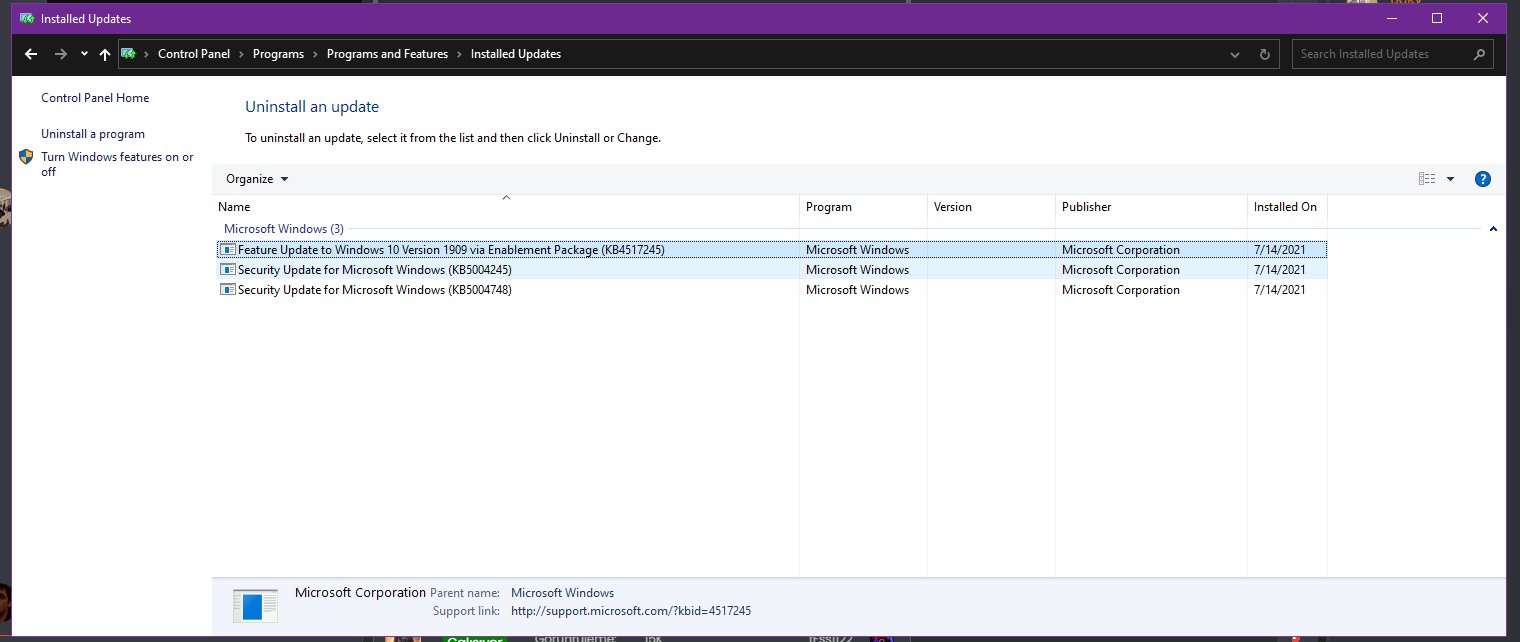Open the Programs and Features breadcrumb
The width and height of the screenshot is (1520, 642).
387,54
